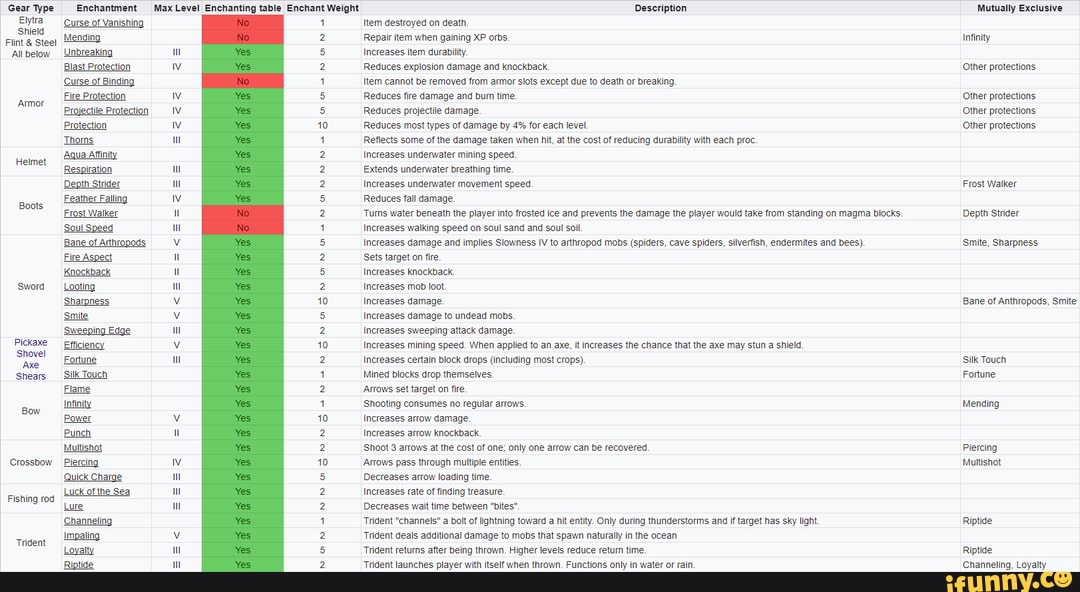Image resolution: width=1080 pixels, height=592 pixels.
Task: Sort by the Gear Type column header
Action: (31, 8)
